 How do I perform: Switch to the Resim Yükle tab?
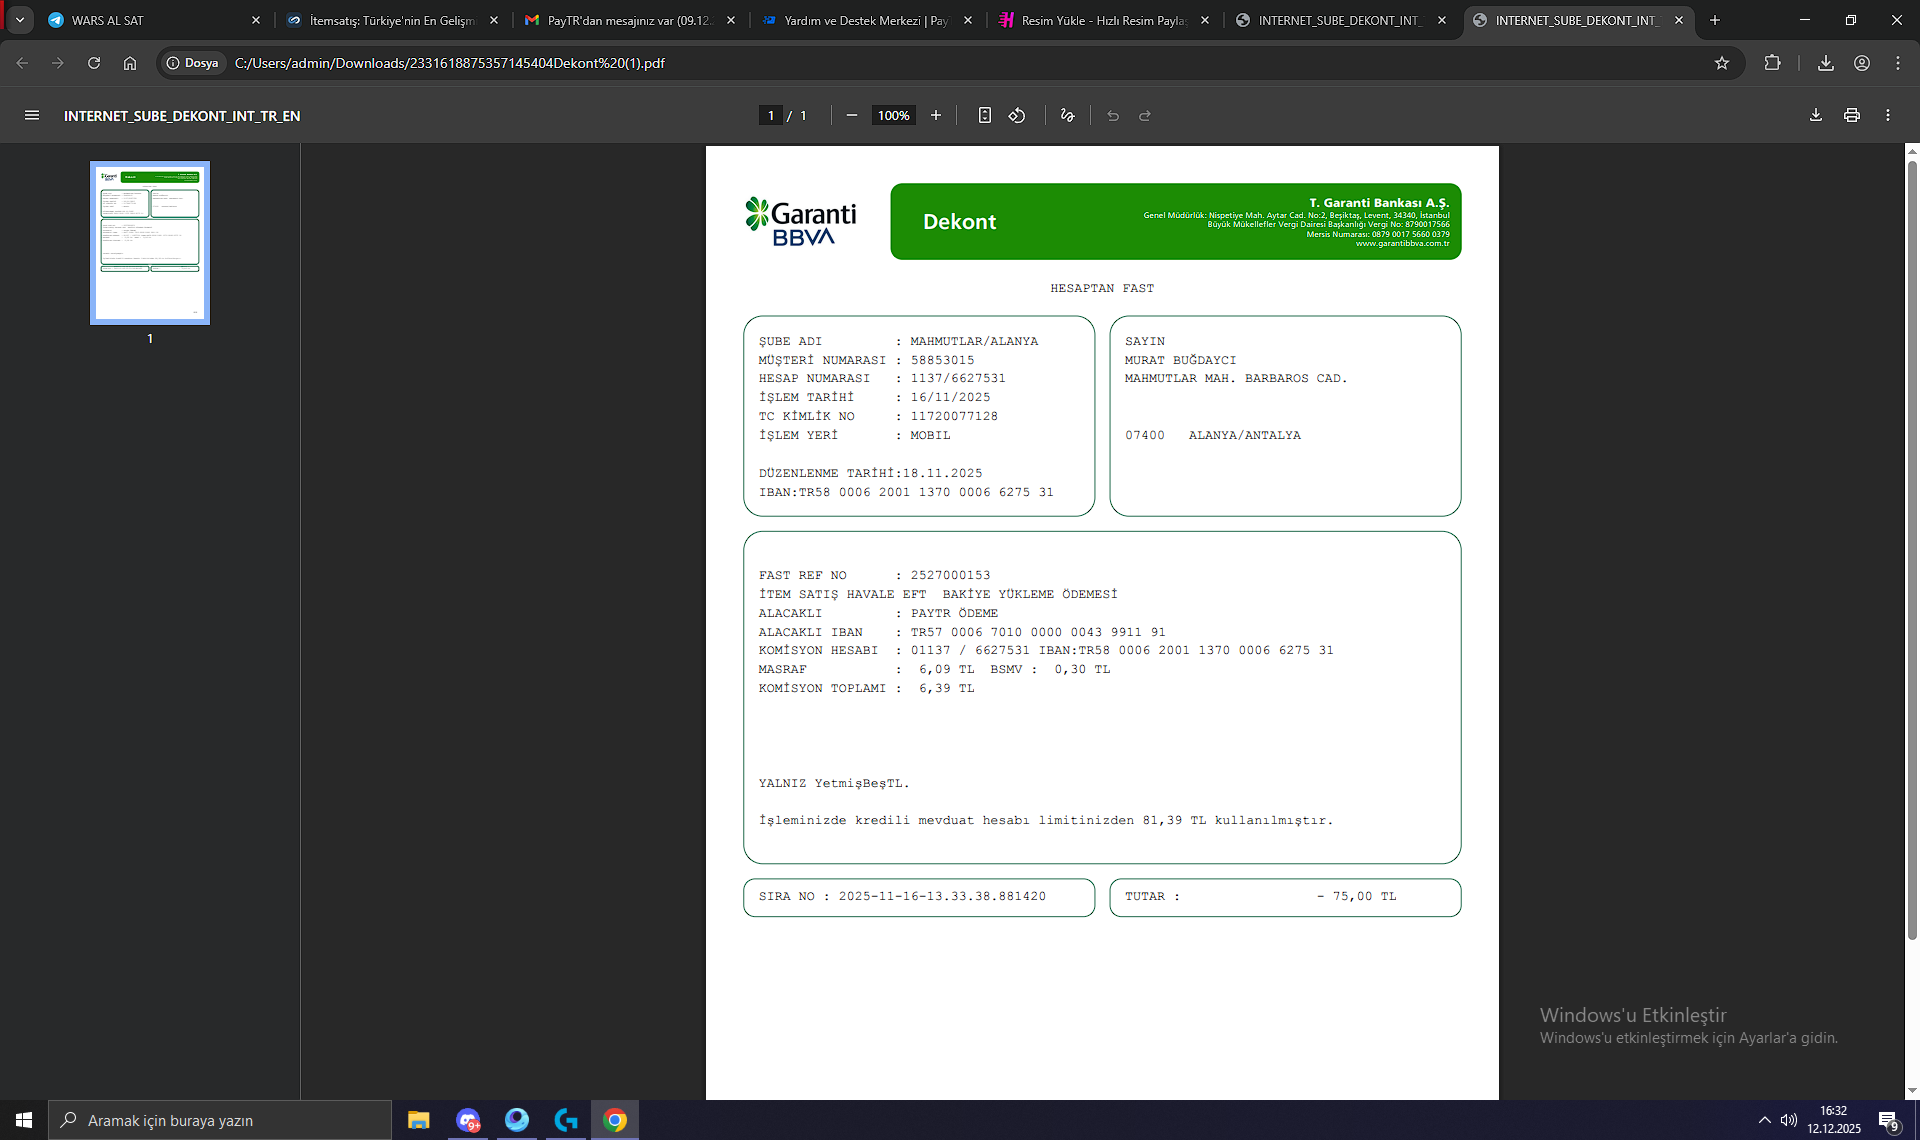click(1104, 20)
